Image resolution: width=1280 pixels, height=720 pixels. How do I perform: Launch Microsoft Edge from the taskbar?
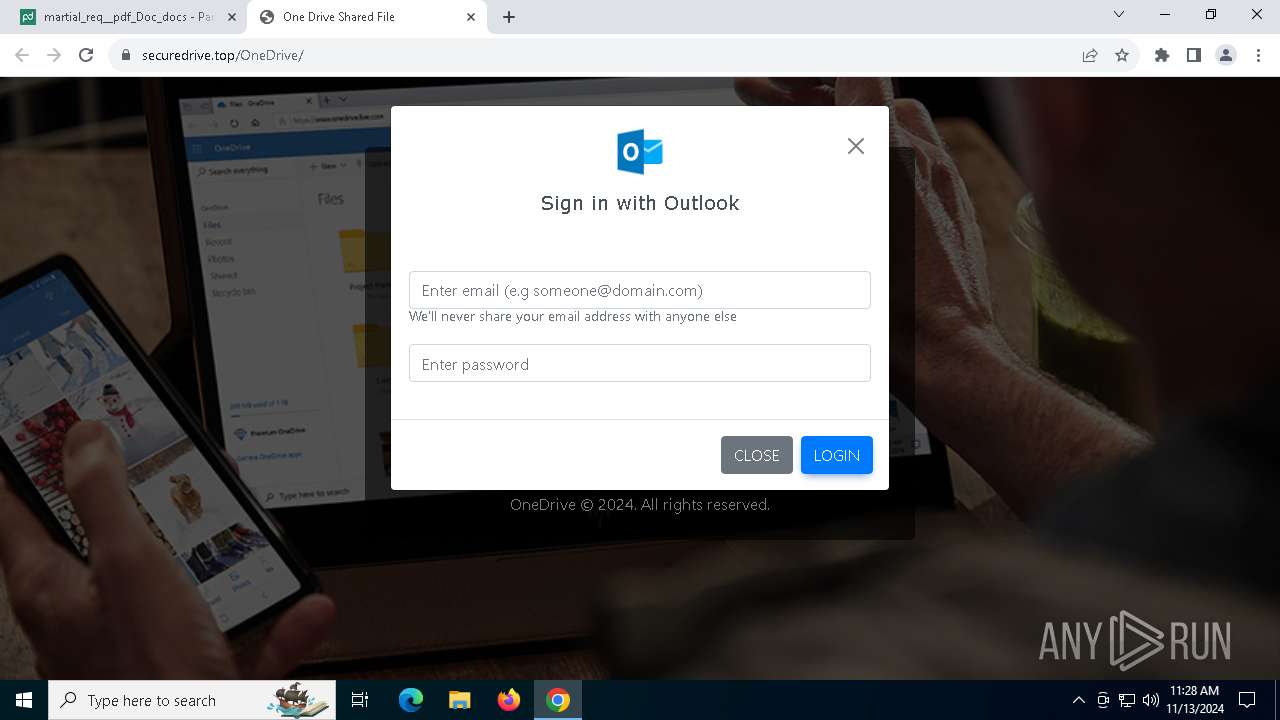(x=411, y=700)
